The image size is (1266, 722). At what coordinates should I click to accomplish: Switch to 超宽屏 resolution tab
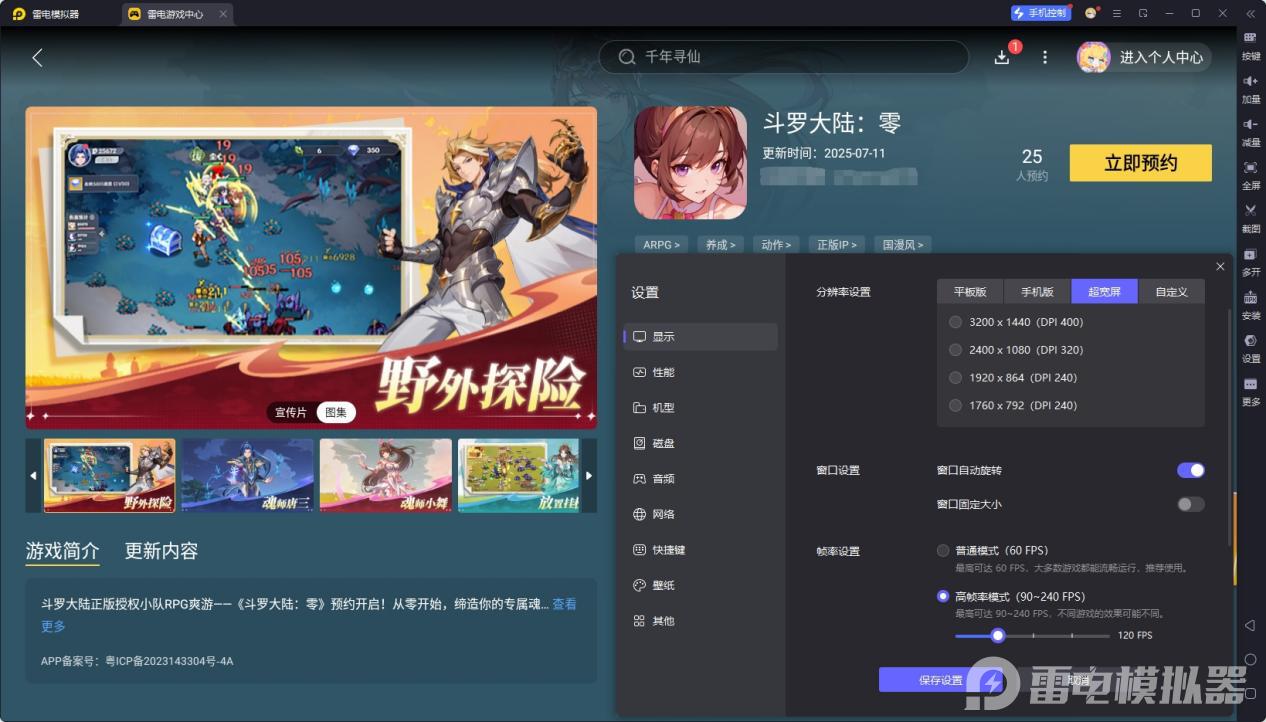(x=1104, y=292)
